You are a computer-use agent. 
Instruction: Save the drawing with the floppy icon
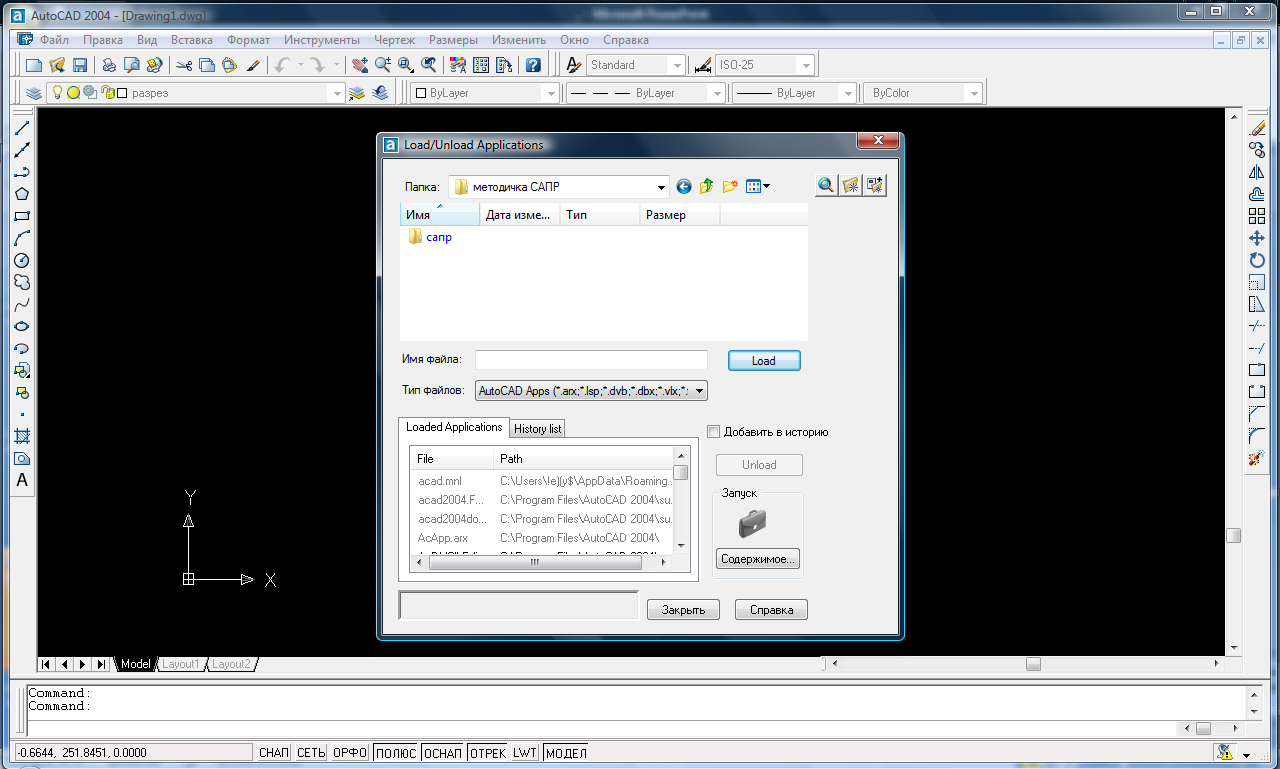(80, 65)
